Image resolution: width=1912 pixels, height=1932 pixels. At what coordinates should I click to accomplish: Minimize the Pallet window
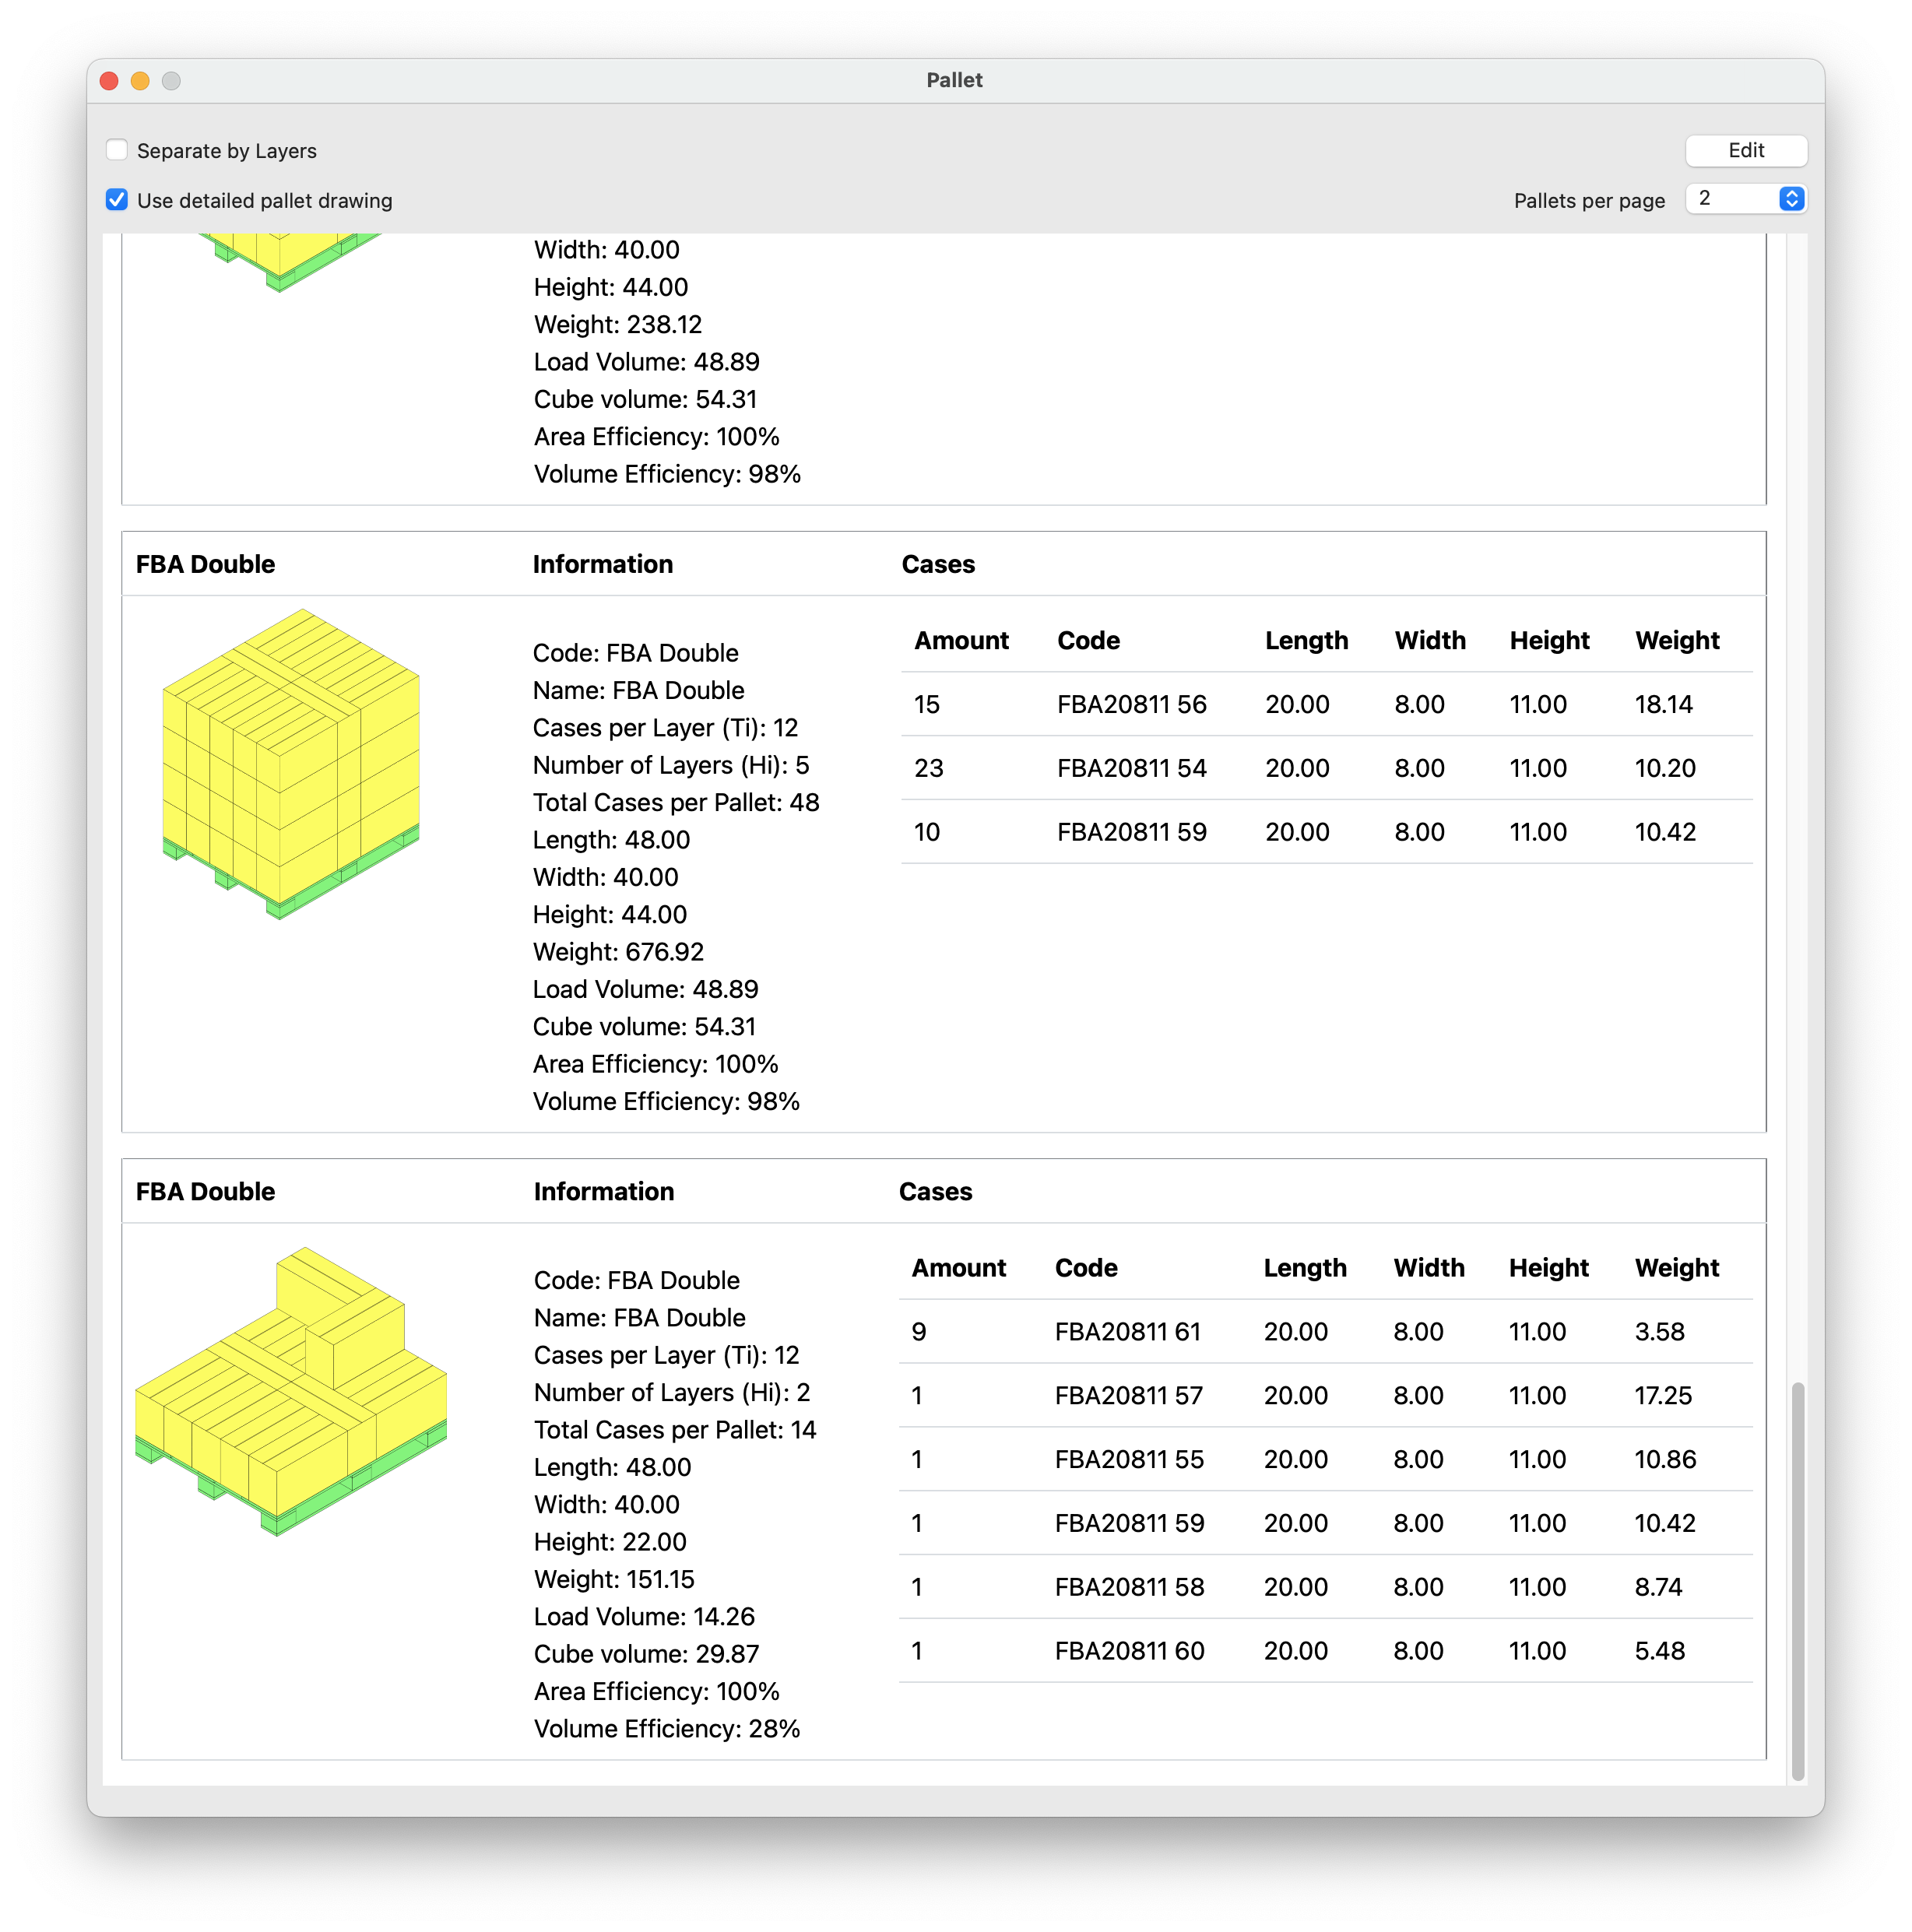pos(141,81)
